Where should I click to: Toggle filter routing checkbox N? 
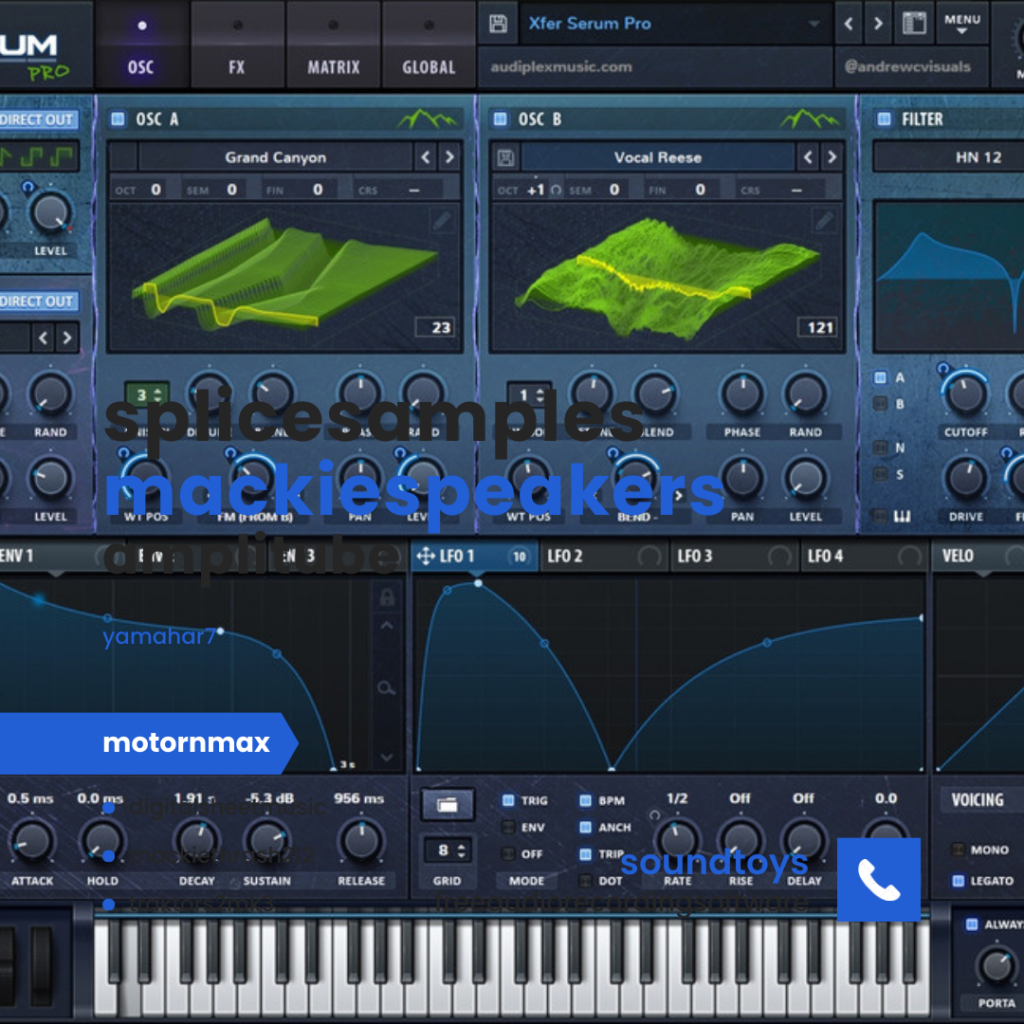click(880, 448)
